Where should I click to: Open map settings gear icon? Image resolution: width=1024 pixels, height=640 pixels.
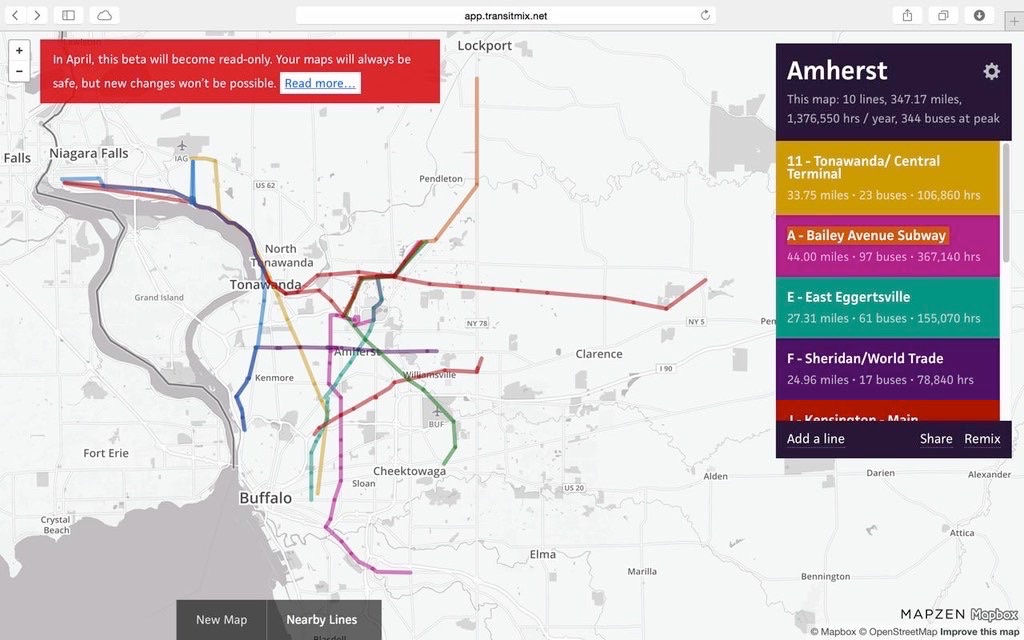pyautogui.click(x=991, y=71)
